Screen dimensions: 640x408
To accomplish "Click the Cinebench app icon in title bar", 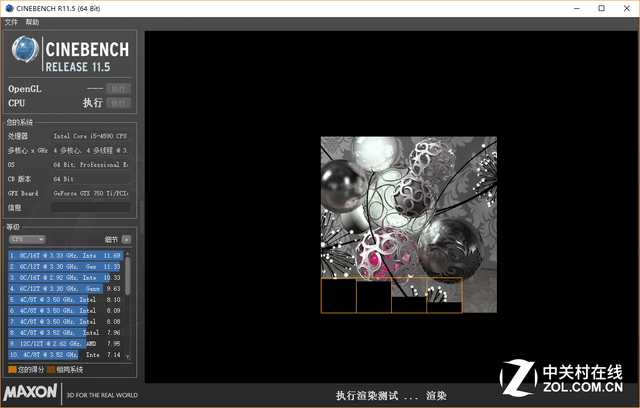I will pos(10,7).
